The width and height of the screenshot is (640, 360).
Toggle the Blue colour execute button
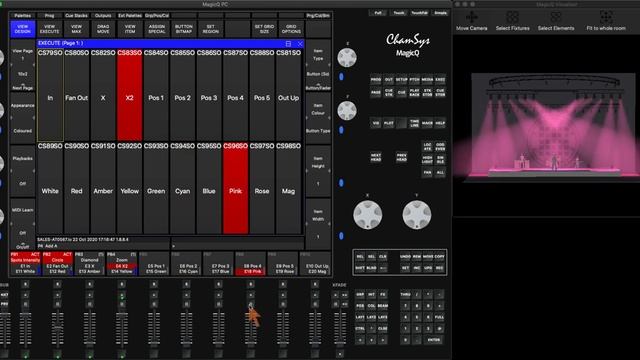pos(209,188)
